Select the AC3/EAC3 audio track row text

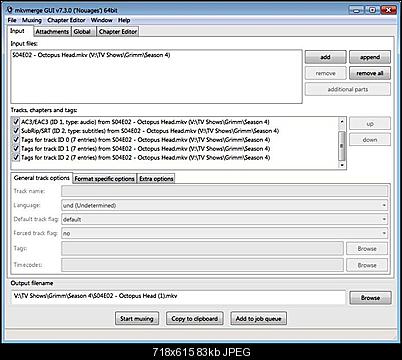pos(145,122)
